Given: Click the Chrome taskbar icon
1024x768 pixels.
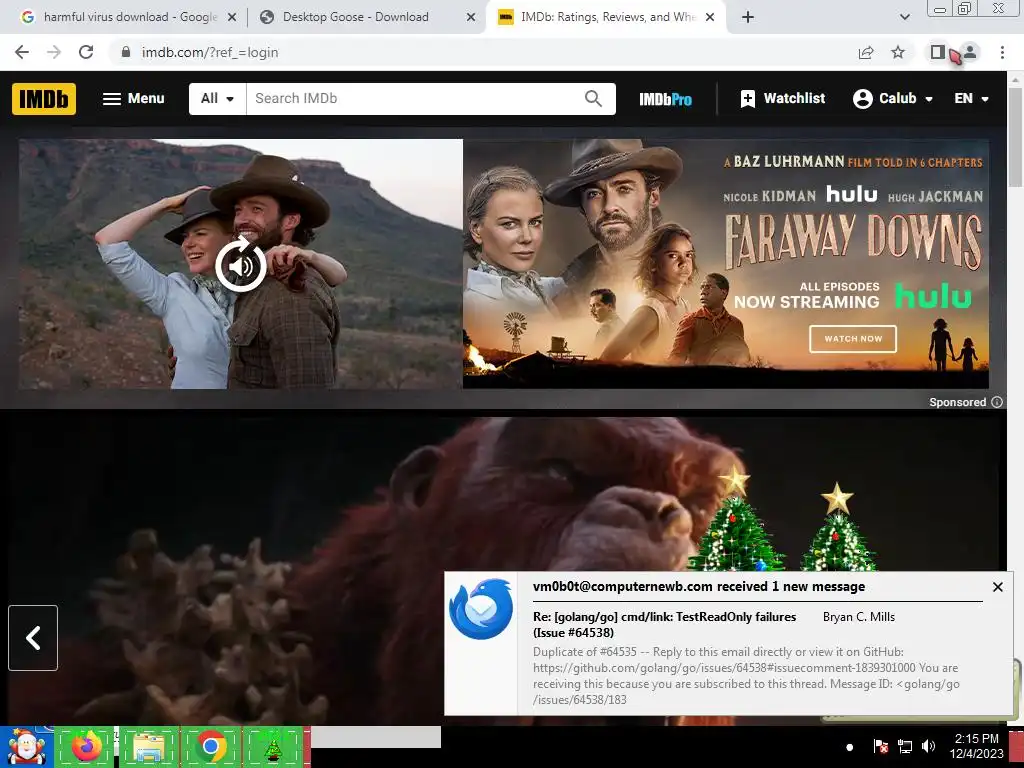Looking at the screenshot, I should coord(210,747).
